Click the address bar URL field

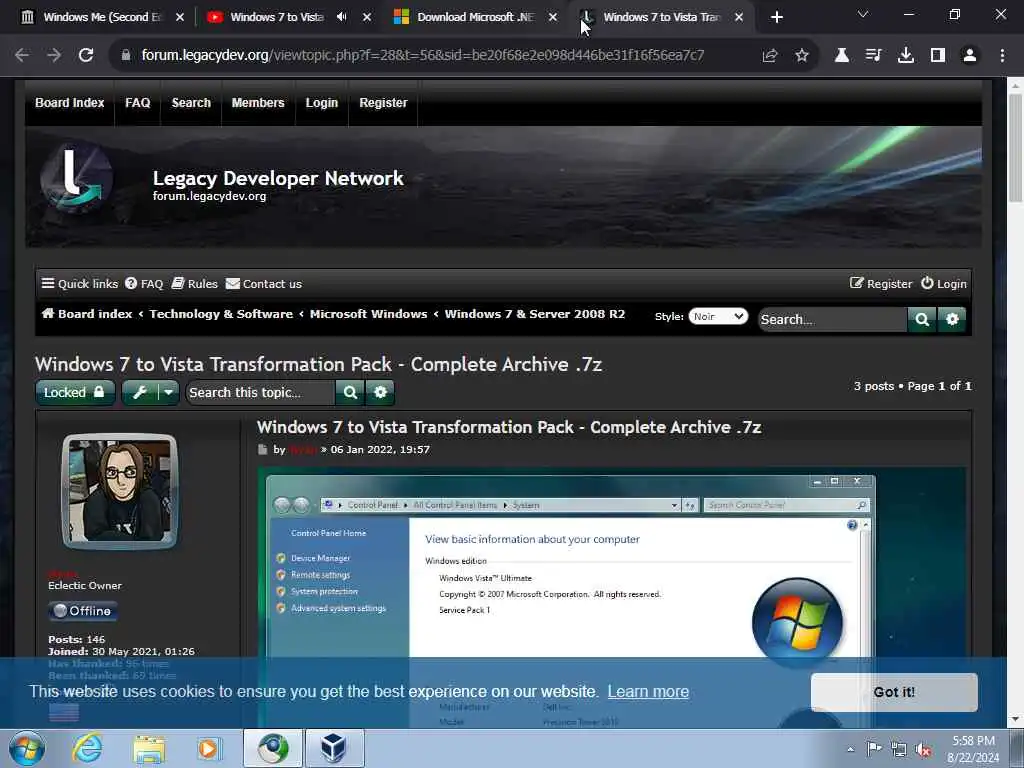point(423,56)
